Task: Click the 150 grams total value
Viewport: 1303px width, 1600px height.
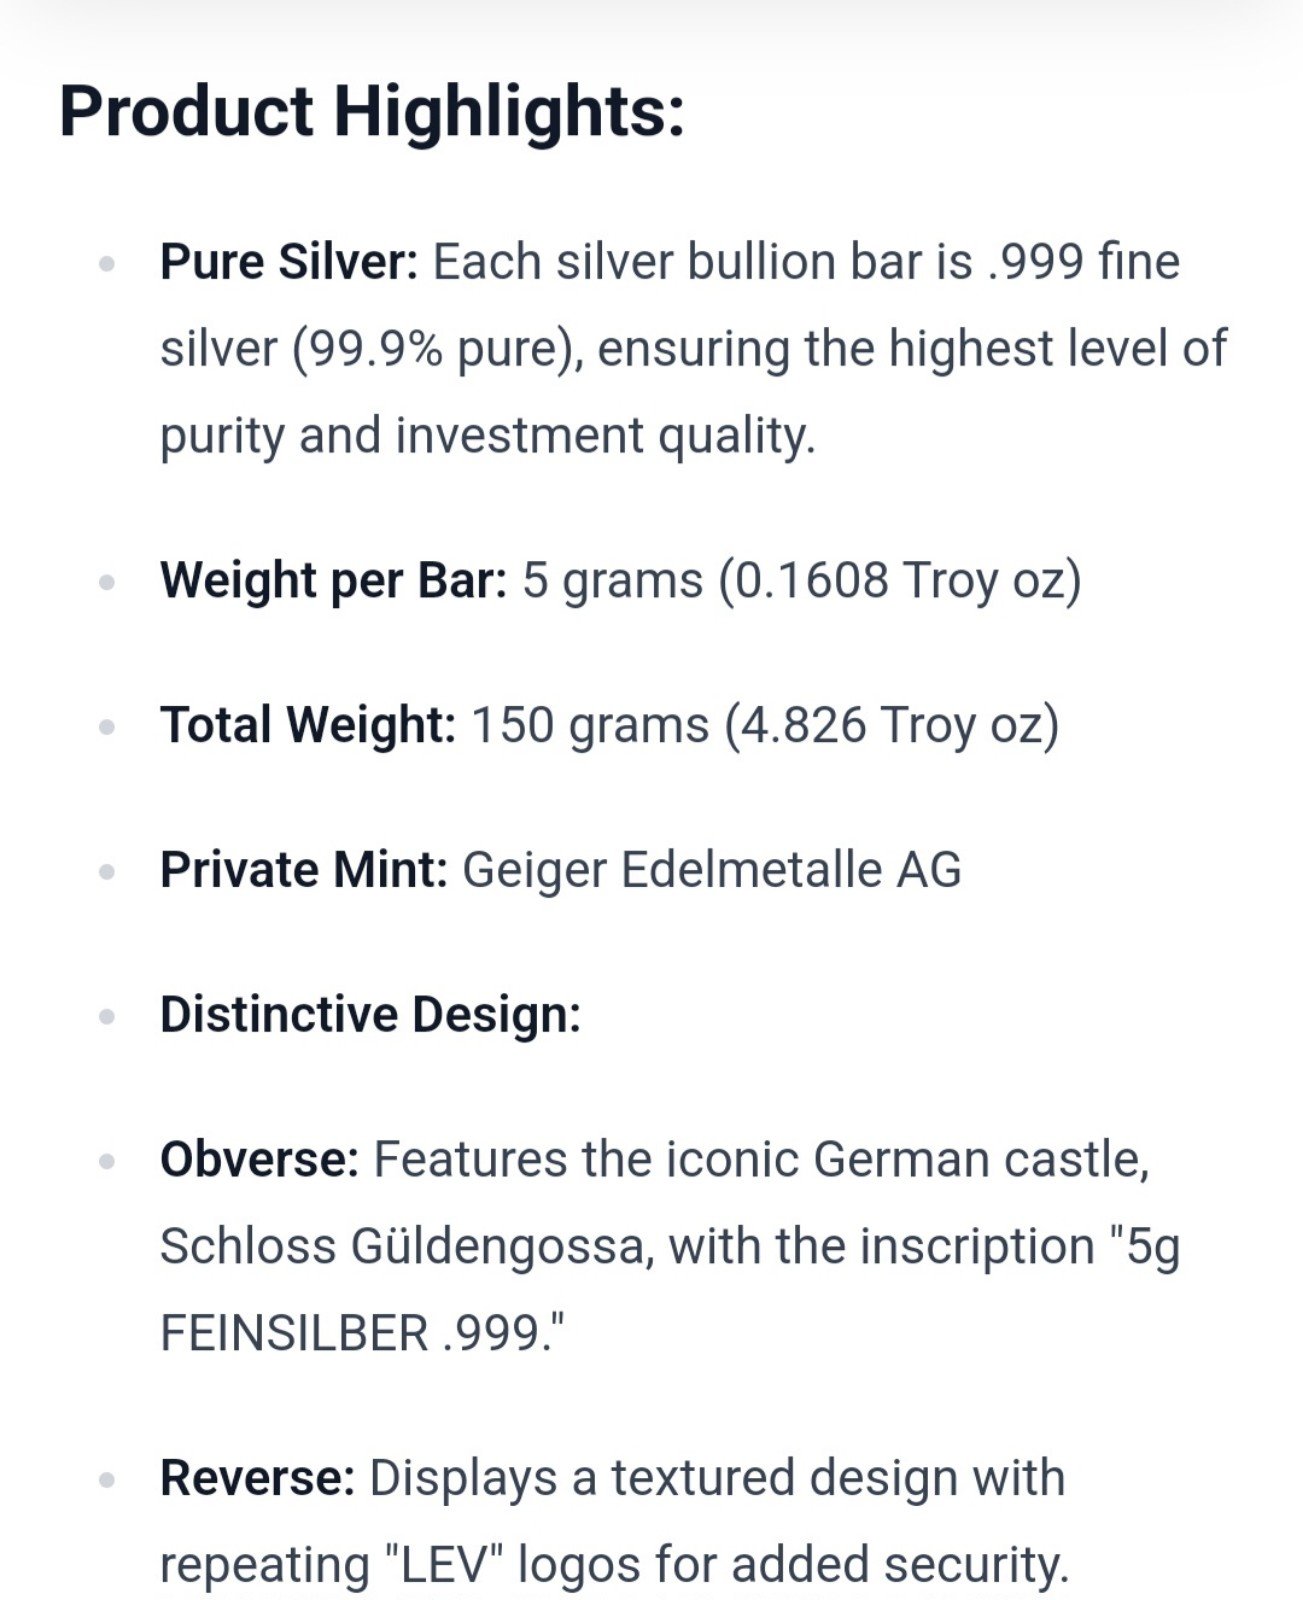Action: tap(589, 725)
